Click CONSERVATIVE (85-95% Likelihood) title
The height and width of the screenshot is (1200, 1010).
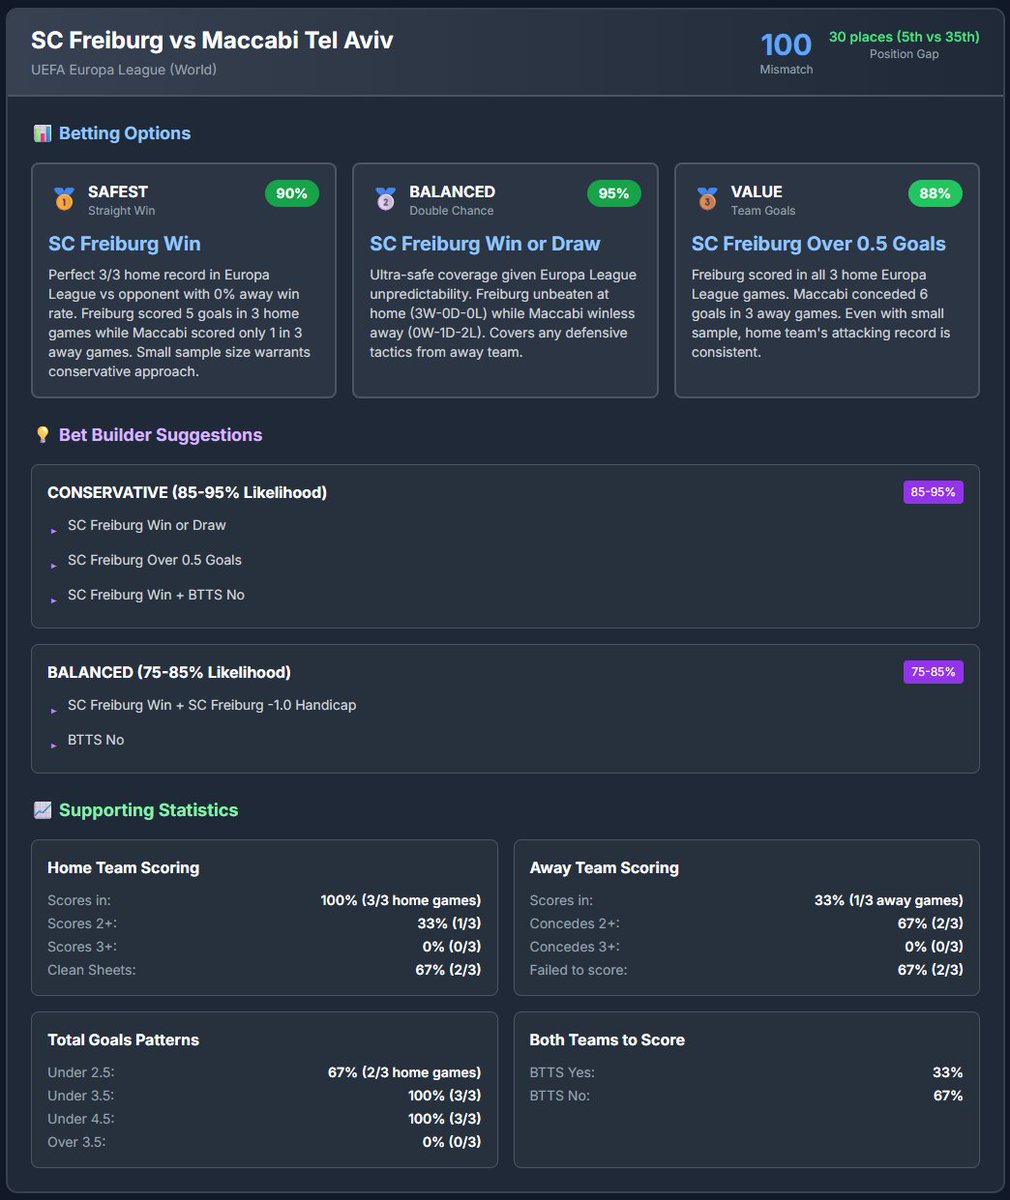tap(187, 492)
